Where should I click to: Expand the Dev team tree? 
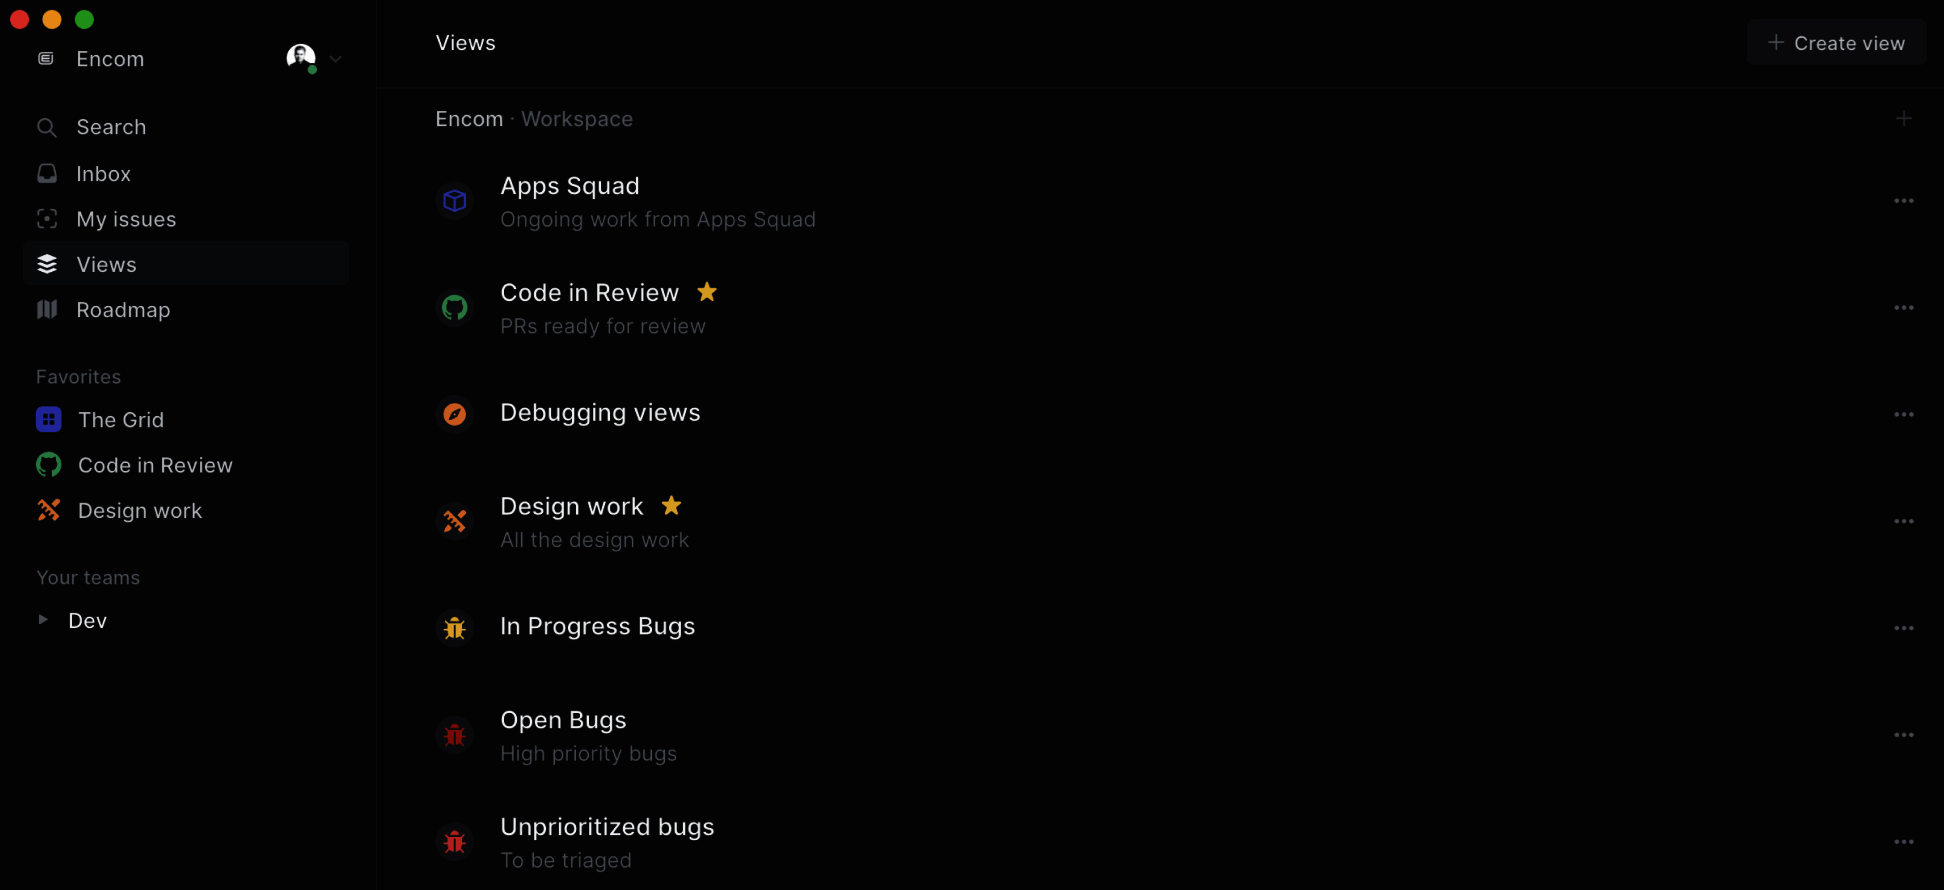[x=43, y=620]
